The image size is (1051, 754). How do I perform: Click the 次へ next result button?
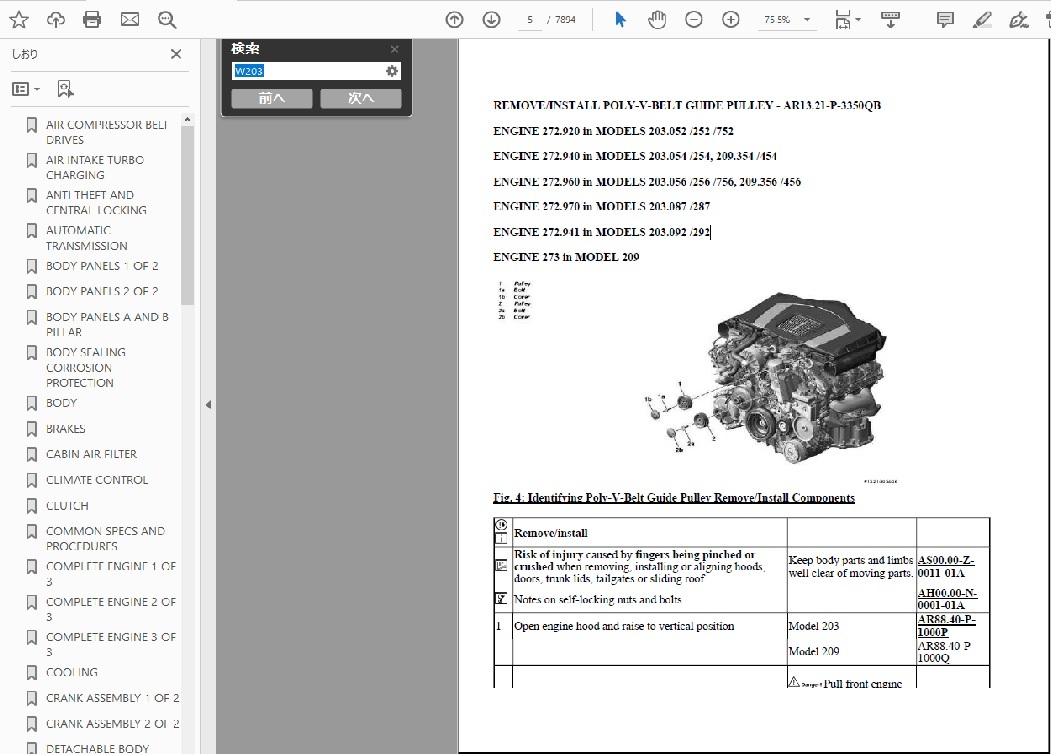coord(361,98)
